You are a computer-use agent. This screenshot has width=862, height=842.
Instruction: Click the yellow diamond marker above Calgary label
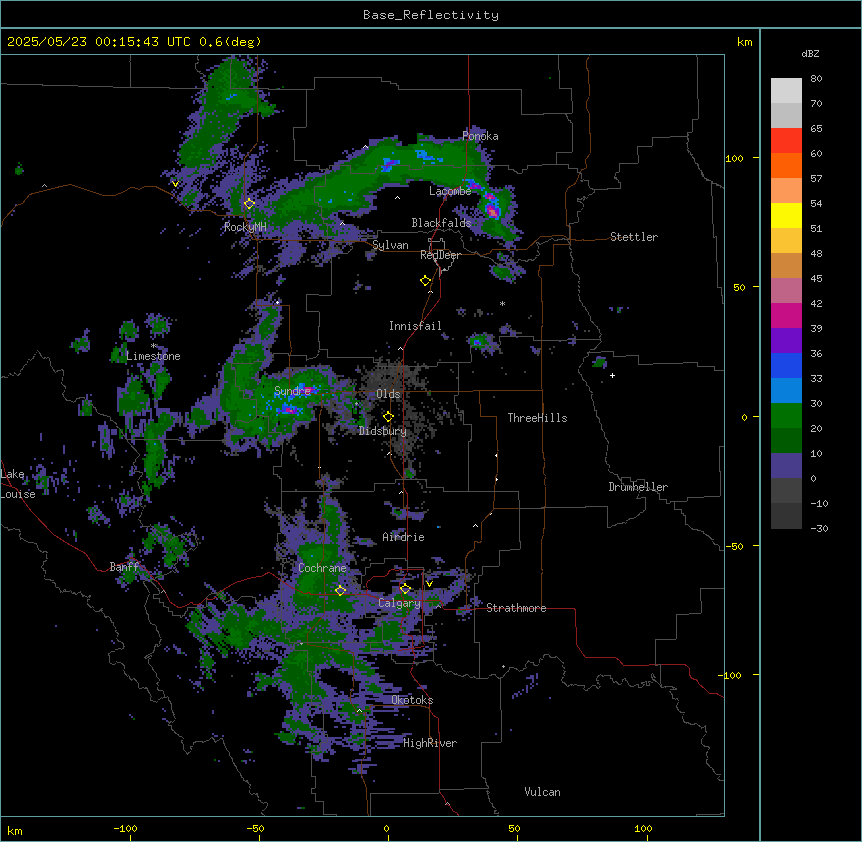405,589
